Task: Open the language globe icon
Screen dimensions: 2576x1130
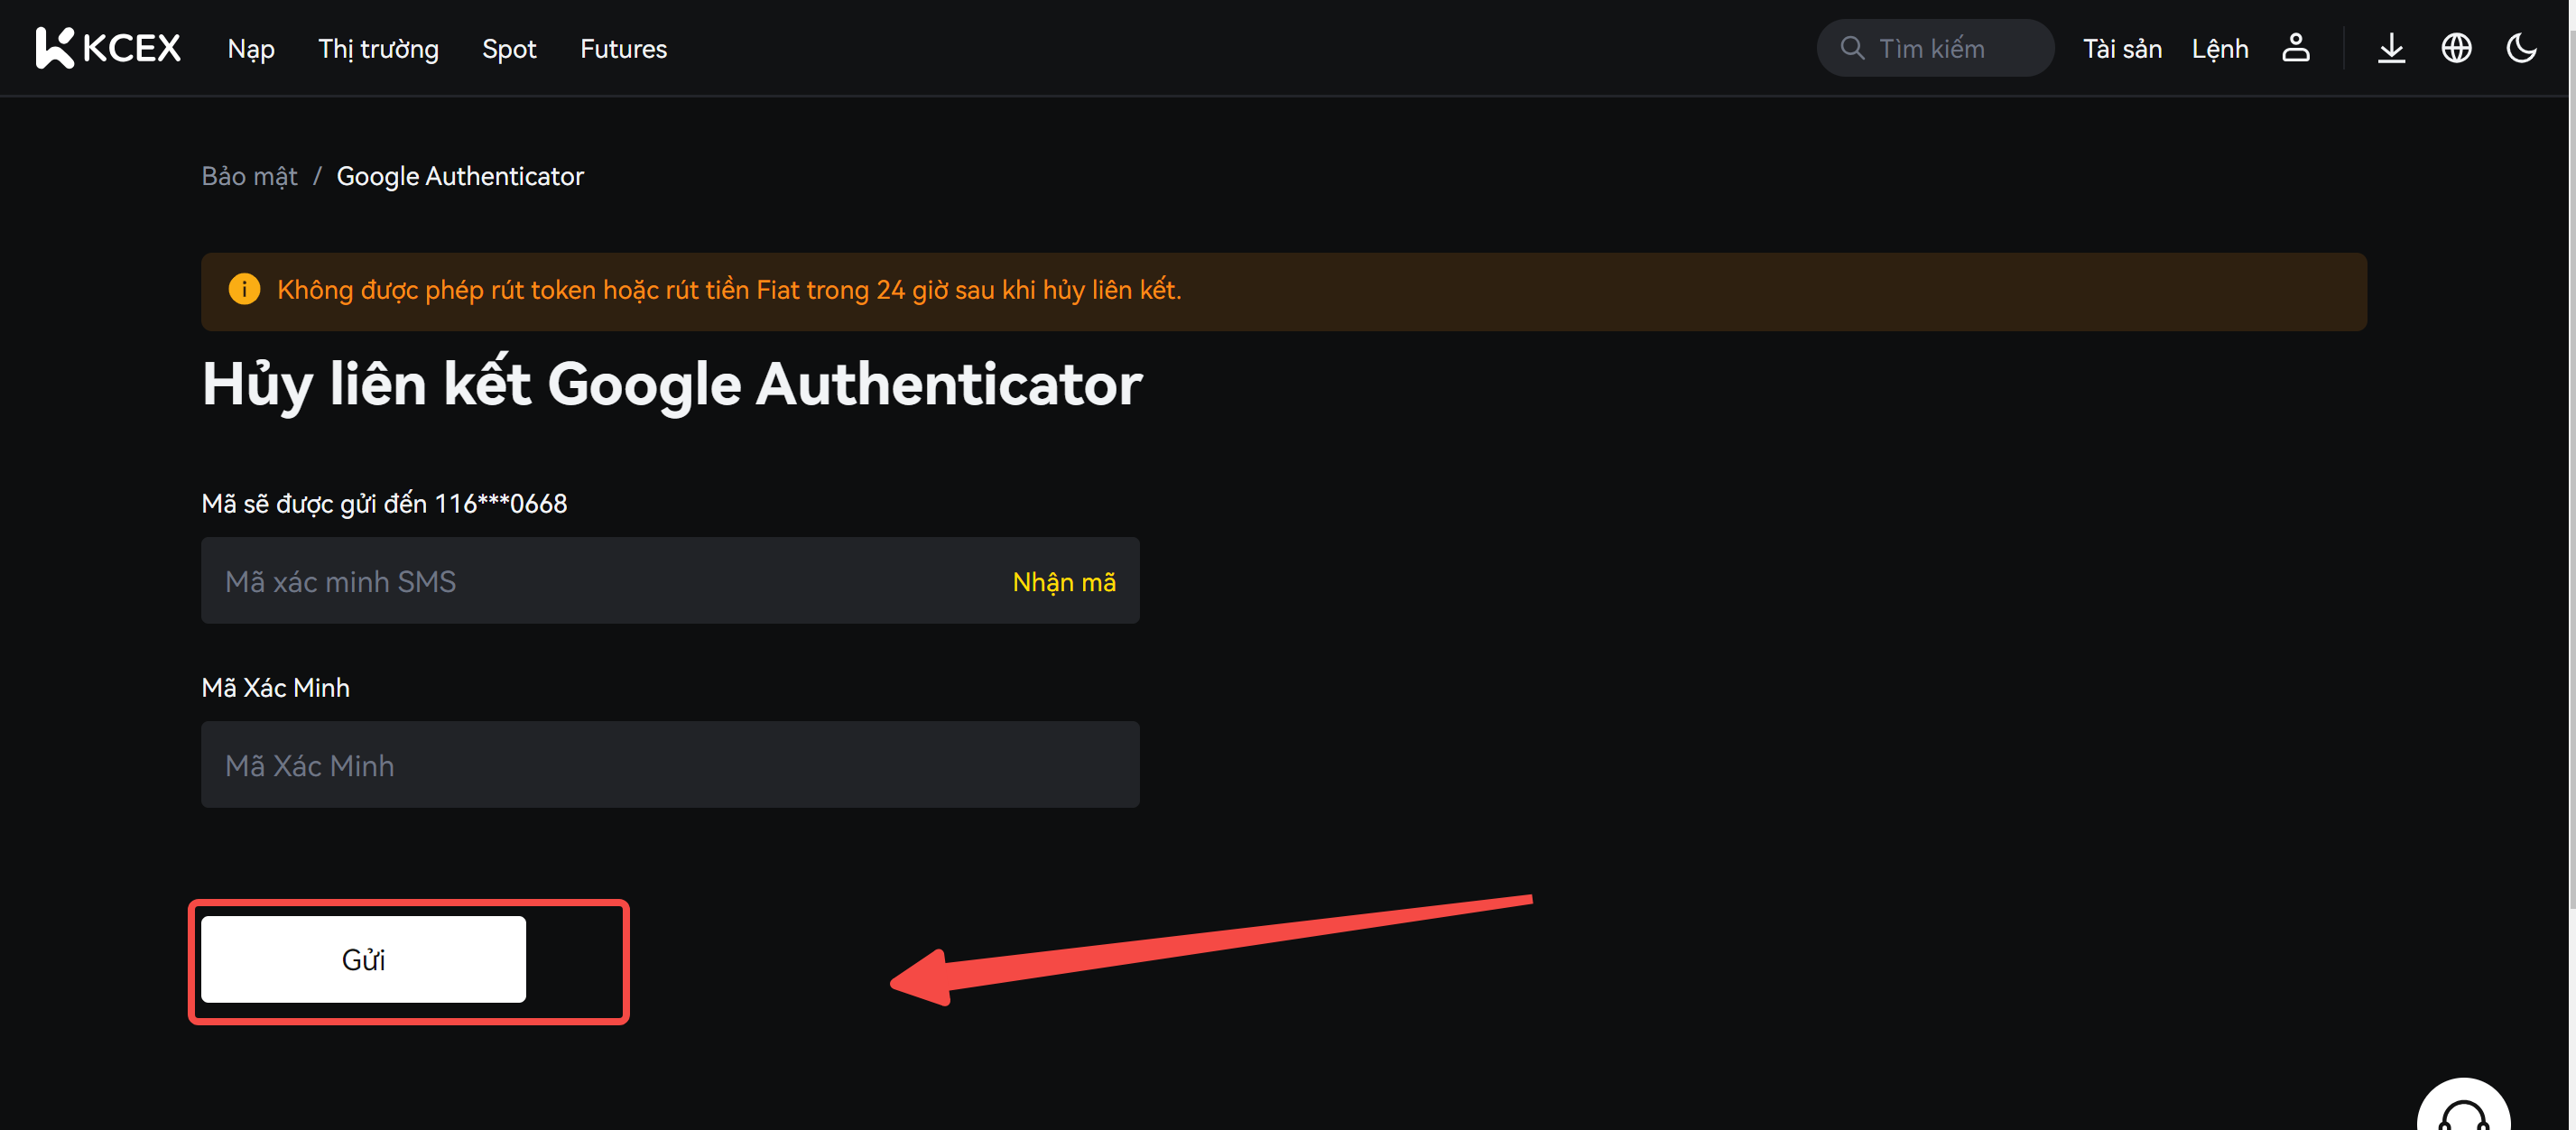Action: 2456,48
